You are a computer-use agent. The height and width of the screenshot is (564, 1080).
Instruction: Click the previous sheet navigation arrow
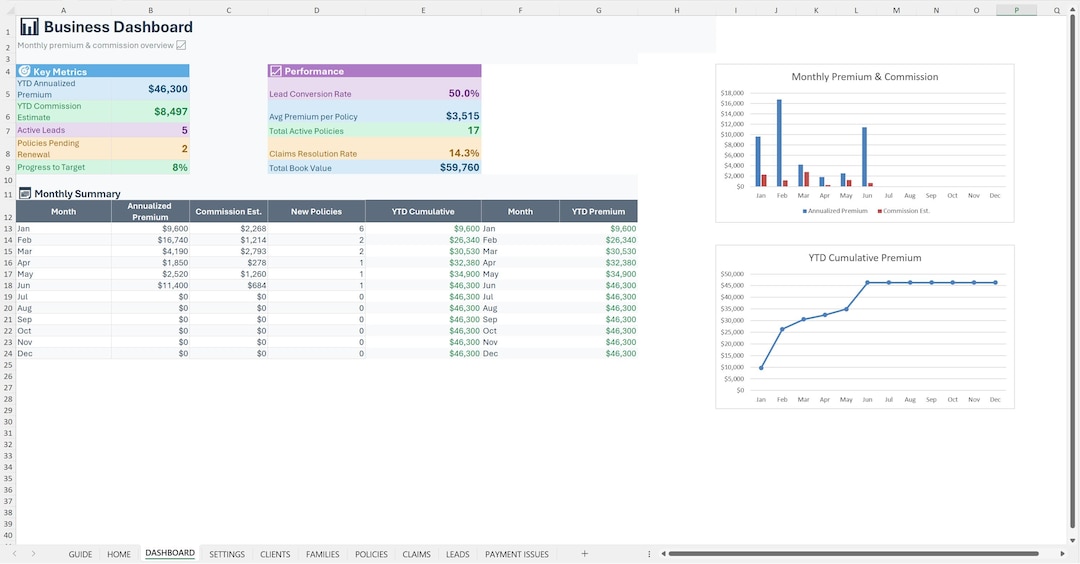click(x=14, y=554)
